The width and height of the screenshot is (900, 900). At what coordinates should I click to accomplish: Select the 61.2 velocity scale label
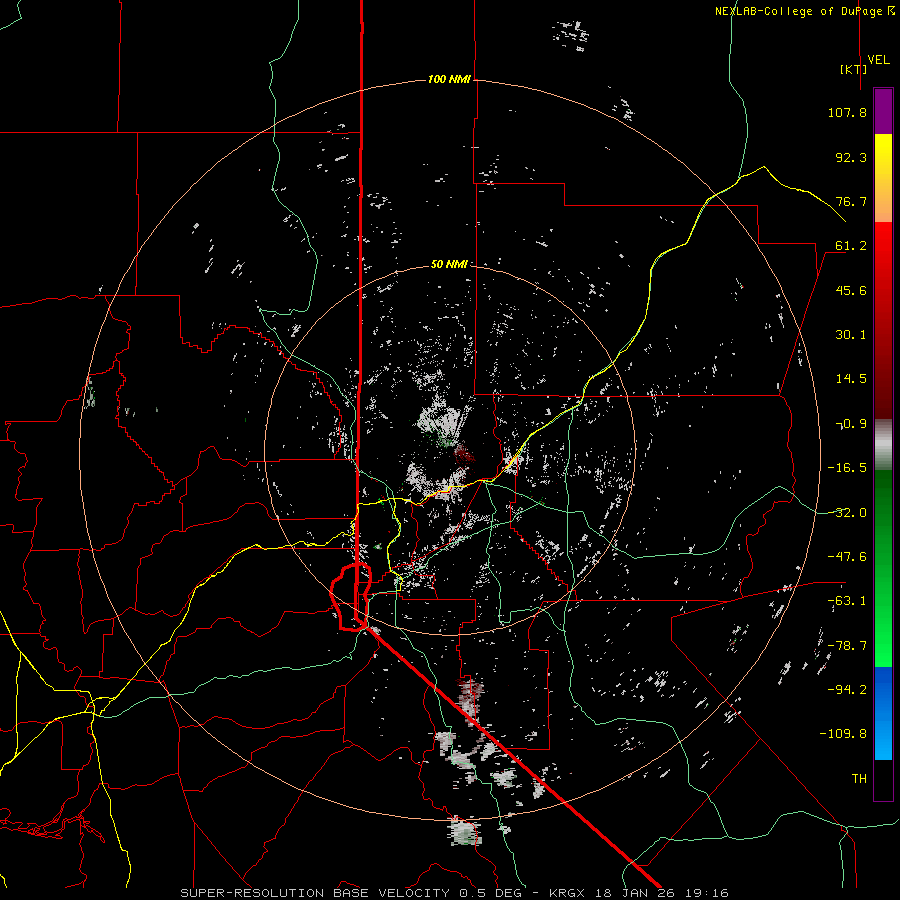pyautogui.click(x=851, y=246)
